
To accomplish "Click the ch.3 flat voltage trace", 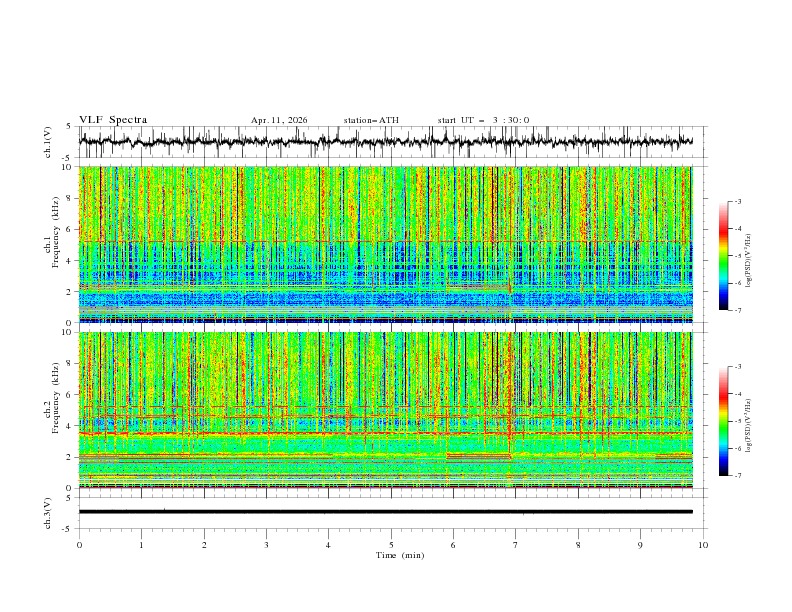I will tap(385, 512).
